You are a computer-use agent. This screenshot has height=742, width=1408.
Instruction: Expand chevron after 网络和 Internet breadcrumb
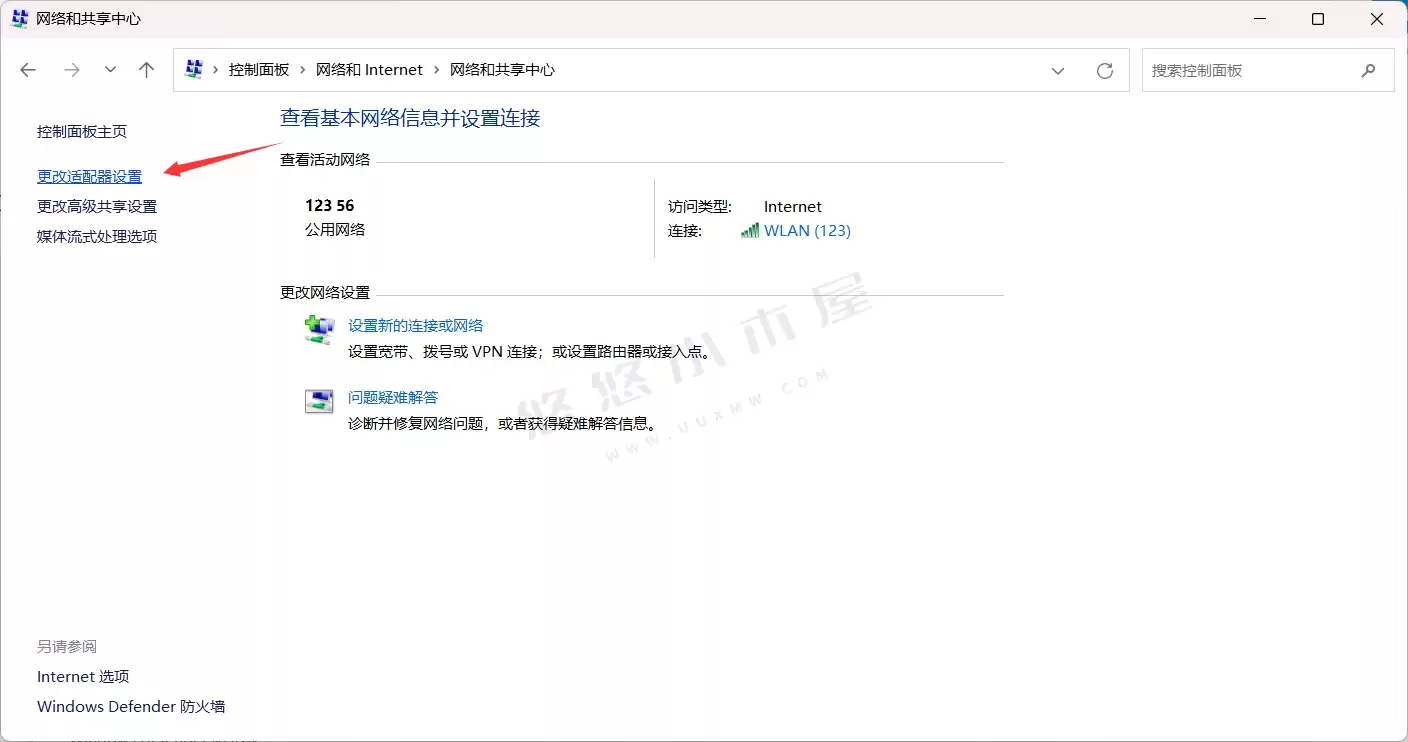tap(437, 70)
